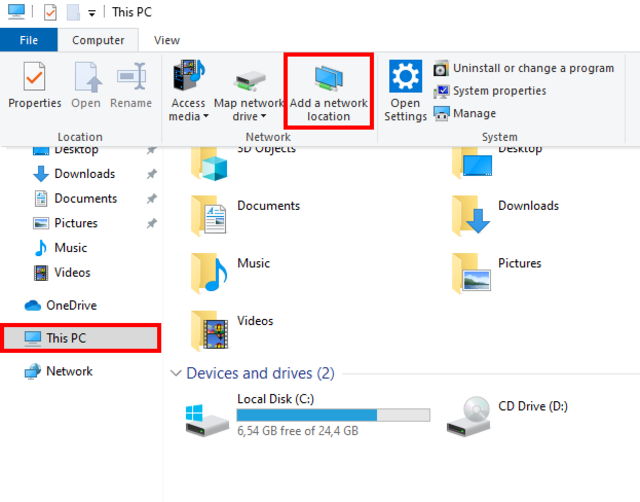Select This PC in the navigation pane
The image size is (640, 502).
81,338
